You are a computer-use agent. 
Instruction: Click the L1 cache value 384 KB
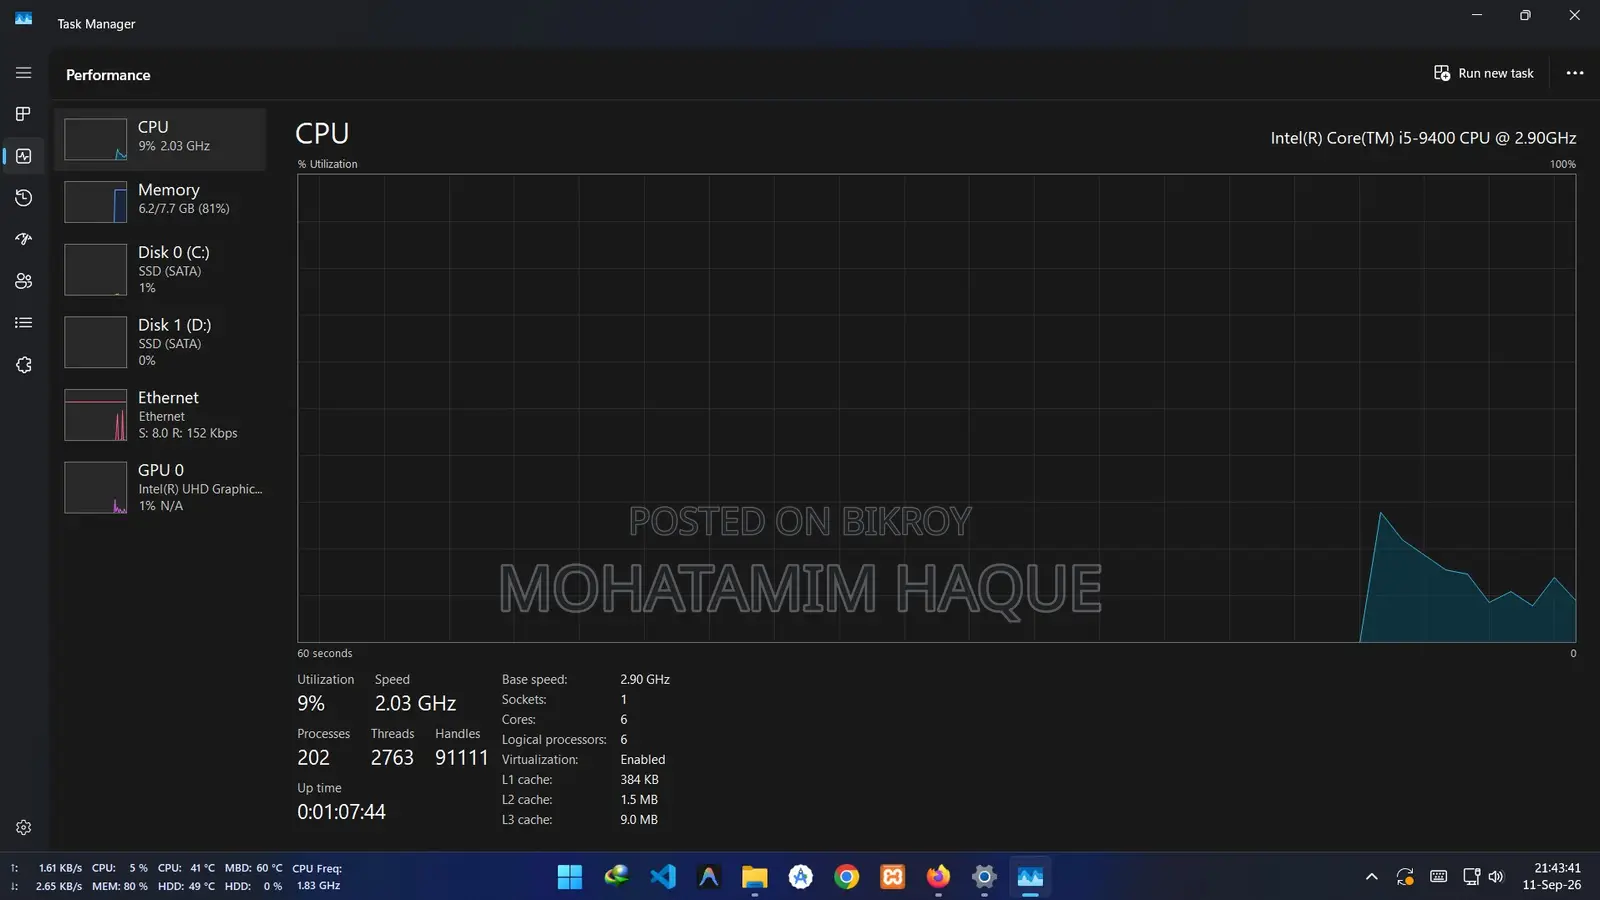(639, 780)
